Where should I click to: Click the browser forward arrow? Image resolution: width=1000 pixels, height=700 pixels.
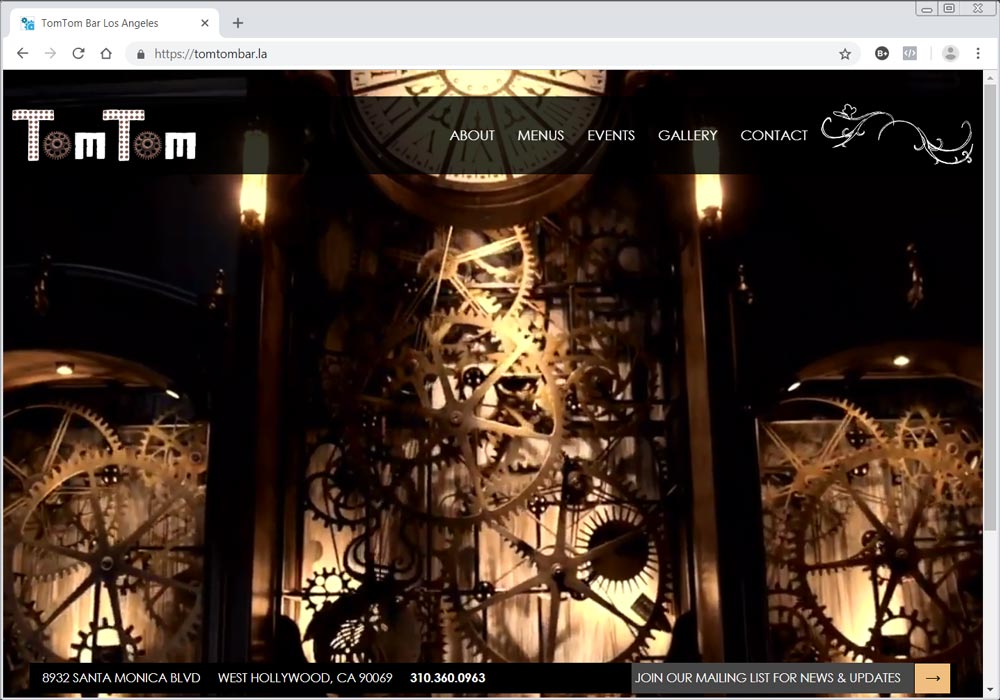pos(50,54)
